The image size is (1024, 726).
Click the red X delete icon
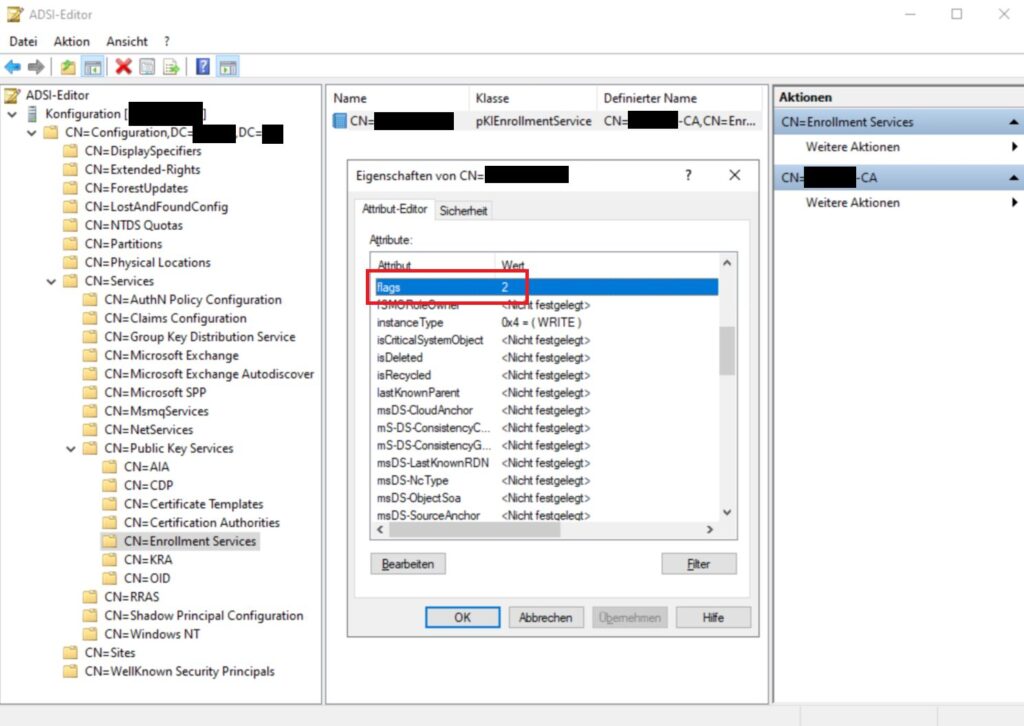(124, 67)
